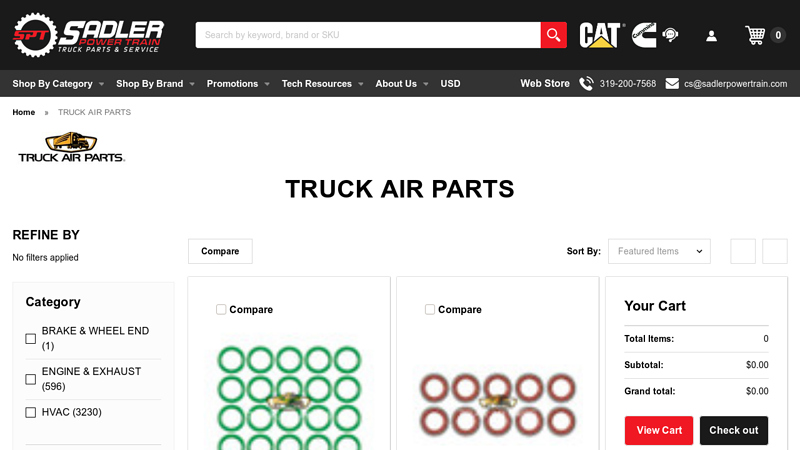This screenshot has width=800, height=450.
Task: Tick Compare on the red O-rings product
Action: (x=430, y=309)
